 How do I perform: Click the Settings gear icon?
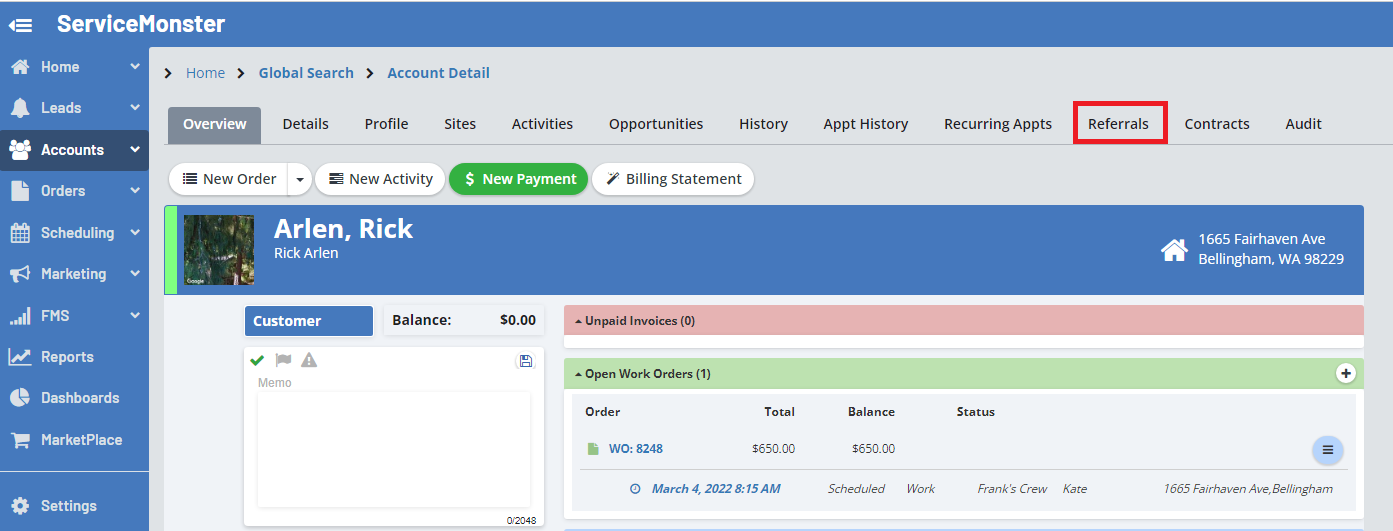coord(19,506)
